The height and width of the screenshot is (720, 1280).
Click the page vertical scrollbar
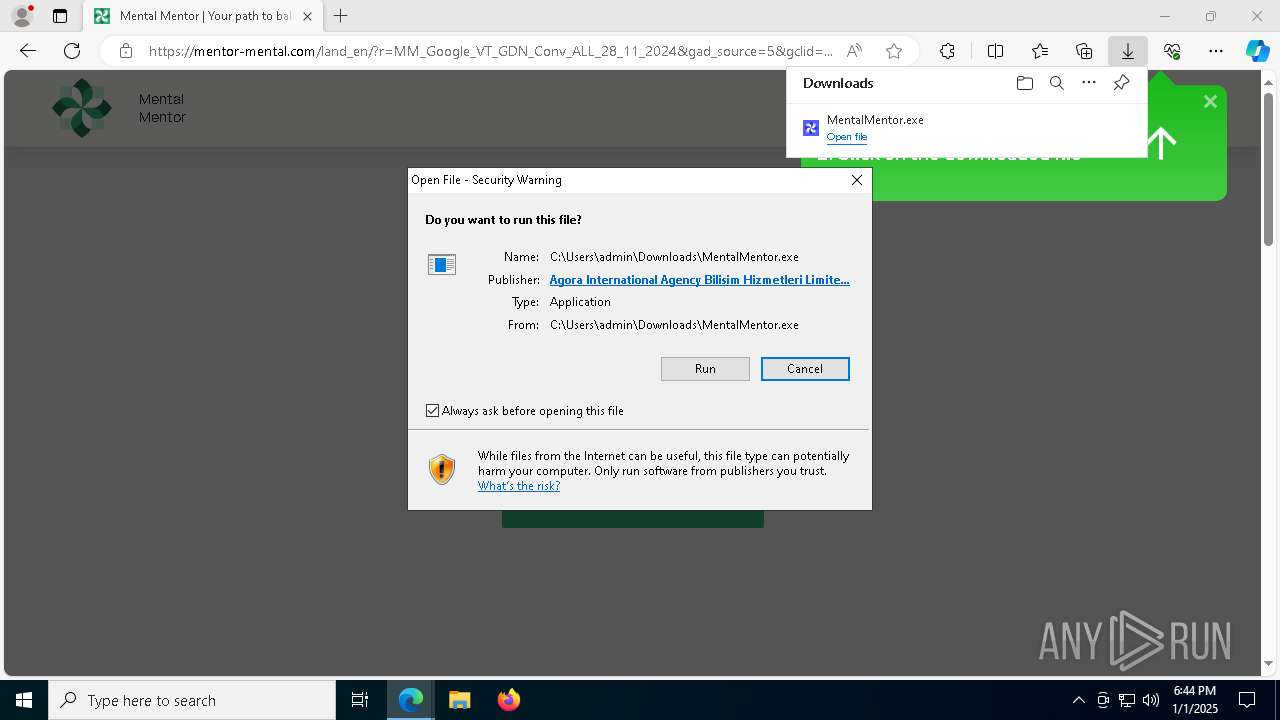coord(1268,170)
